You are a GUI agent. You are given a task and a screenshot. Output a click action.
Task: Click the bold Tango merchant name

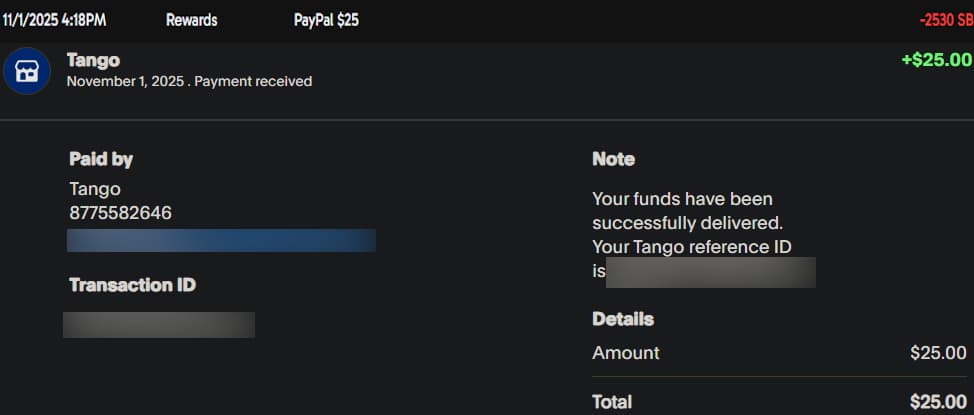pyautogui.click(x=93, y=60)
